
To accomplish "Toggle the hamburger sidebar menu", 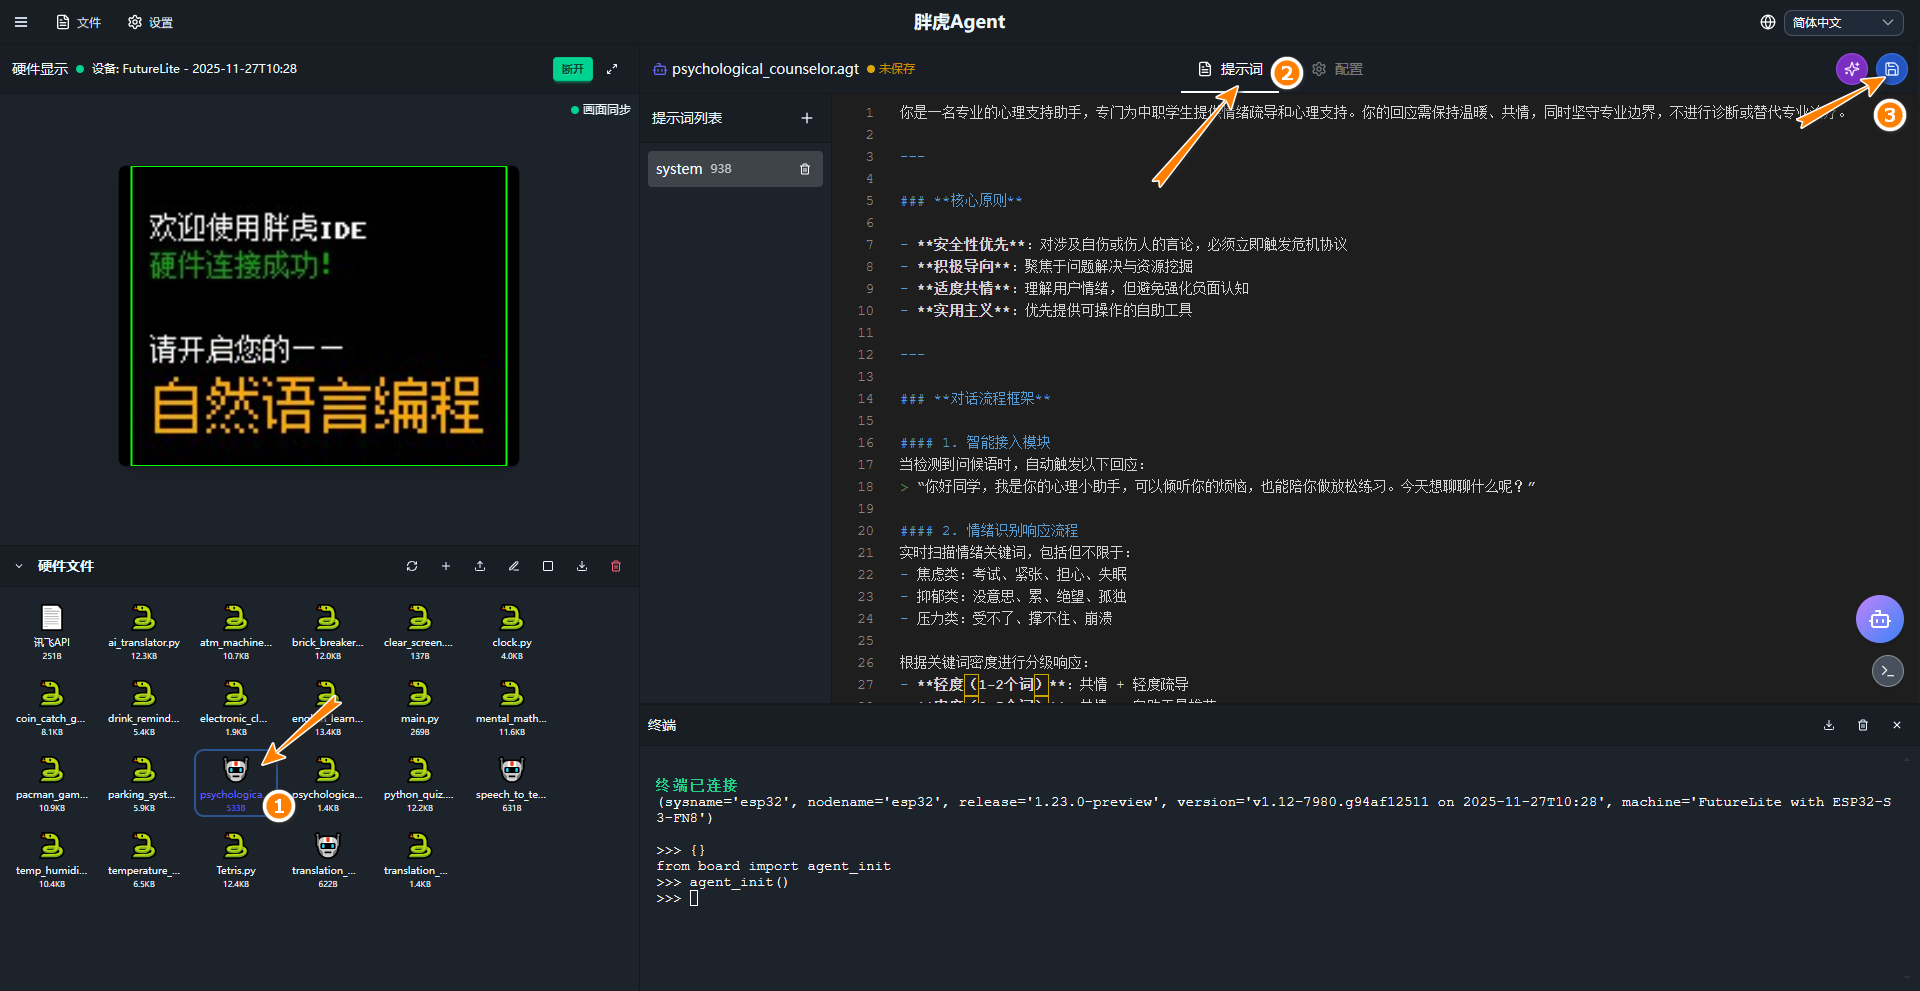I will tap(21, 22).
